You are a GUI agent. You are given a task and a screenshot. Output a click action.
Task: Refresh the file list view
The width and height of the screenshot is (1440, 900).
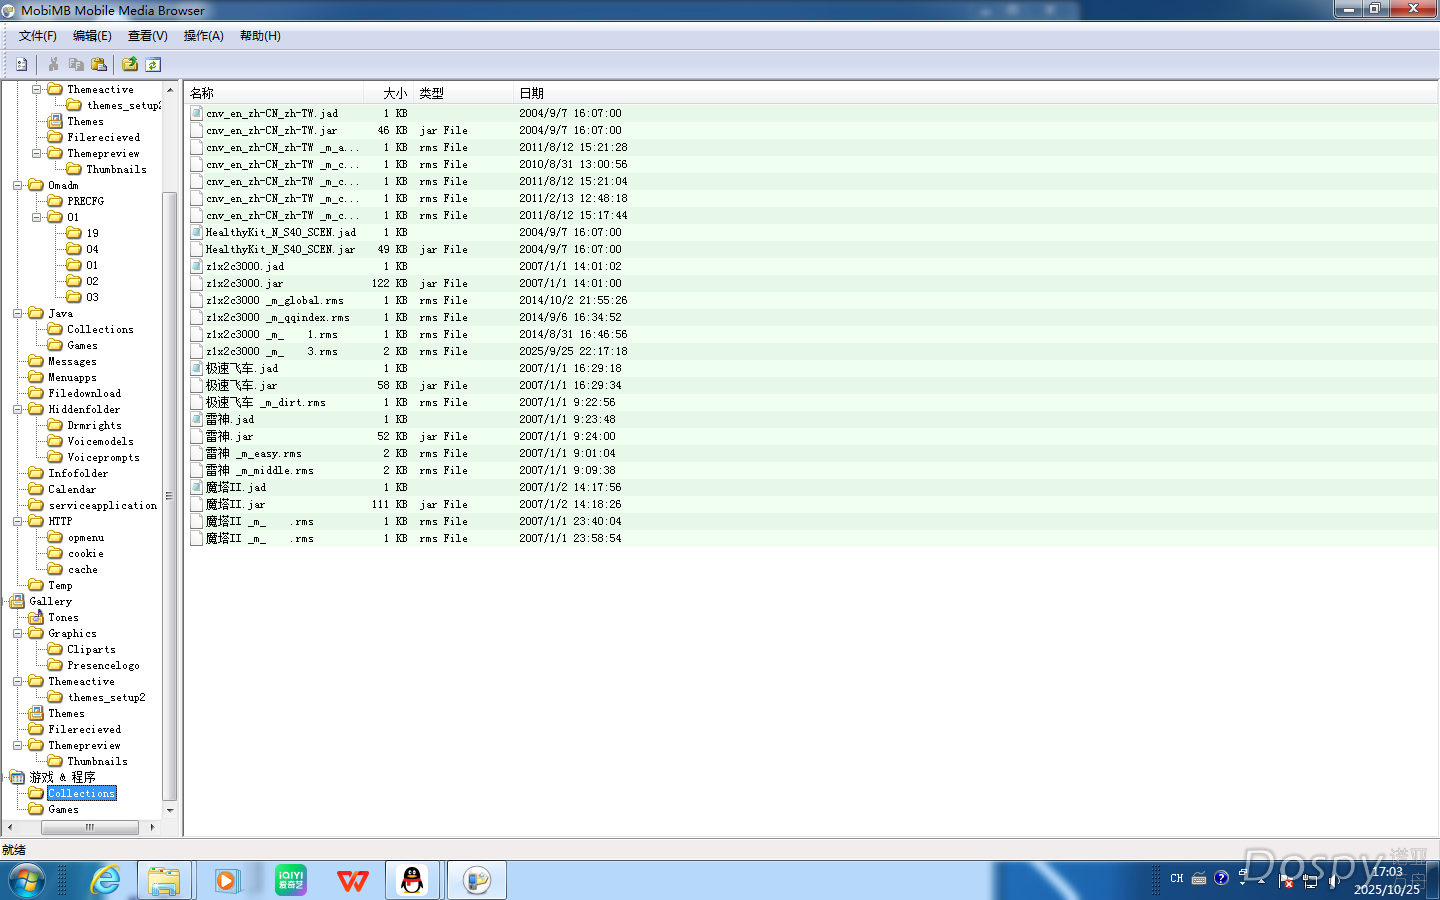pos(153,64)
